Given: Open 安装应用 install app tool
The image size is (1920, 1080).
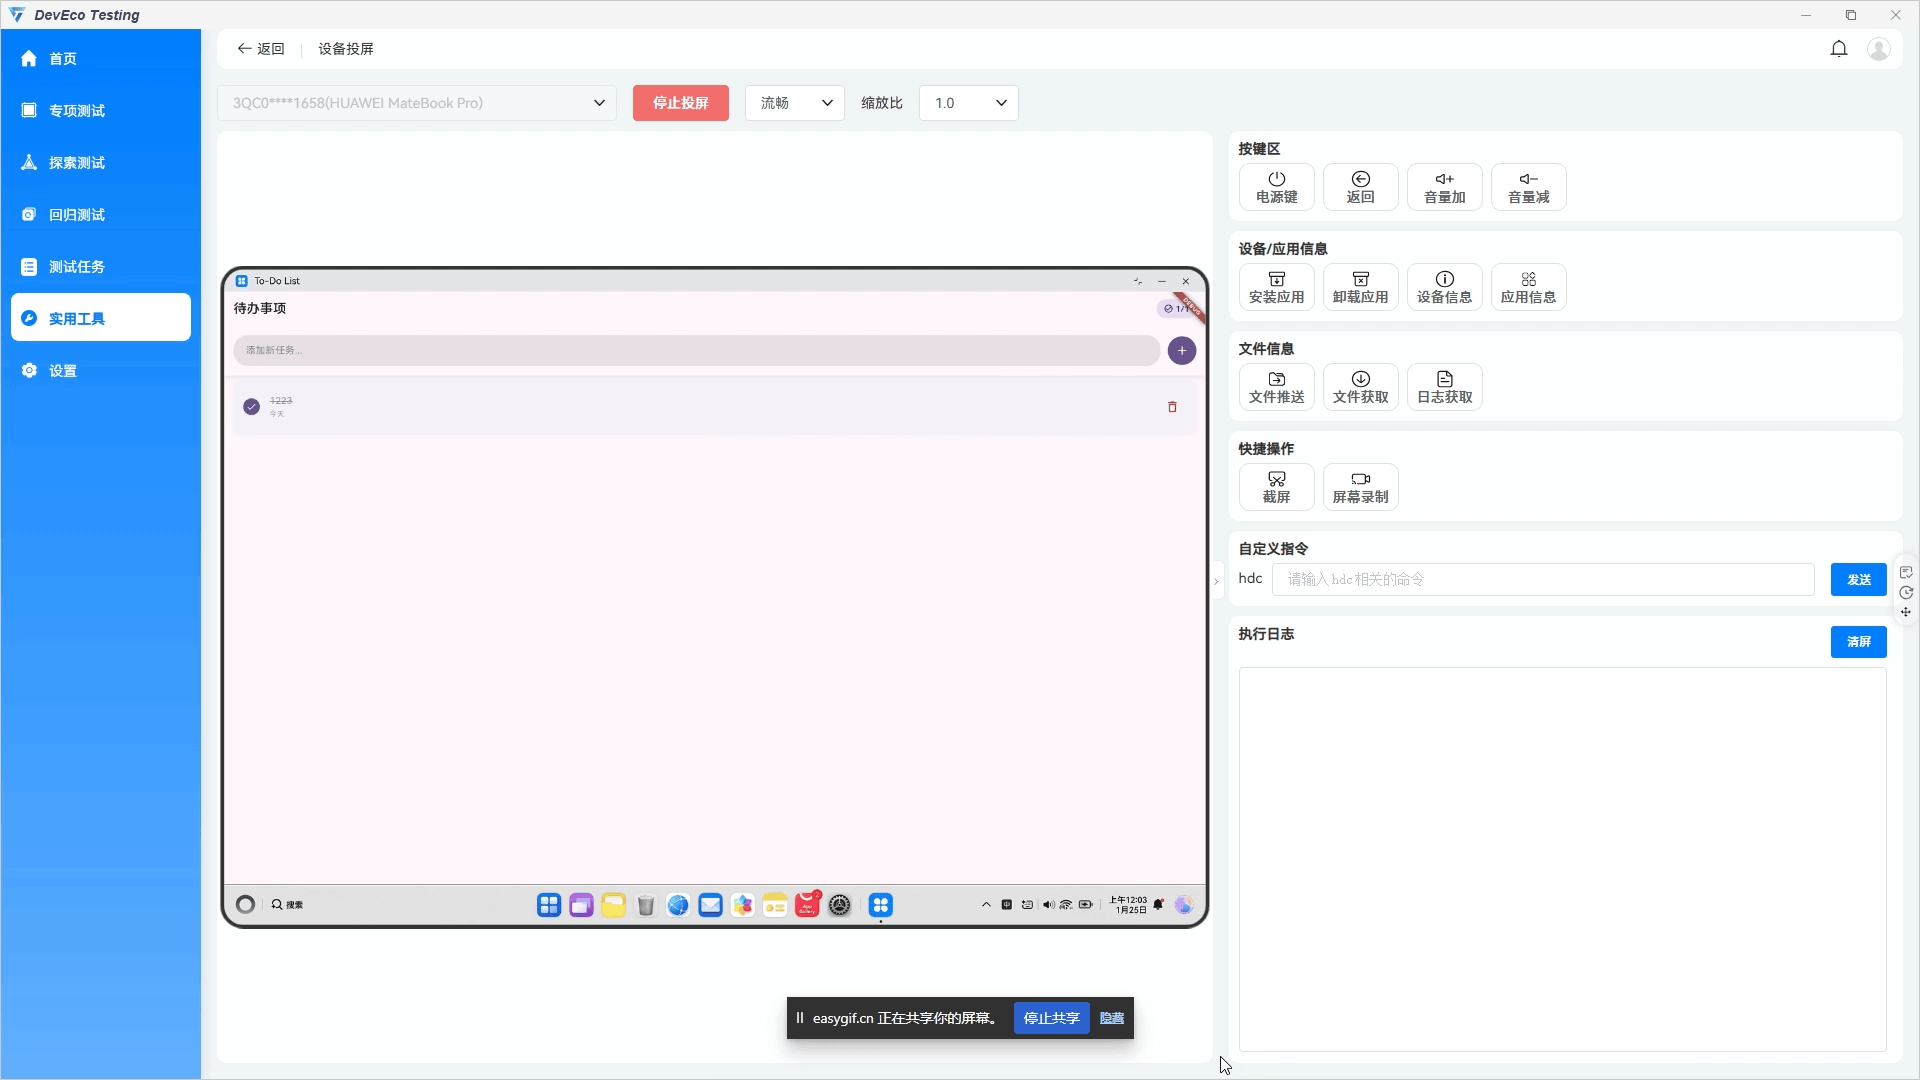Looking at the screenshot, I should point(1276,287).
